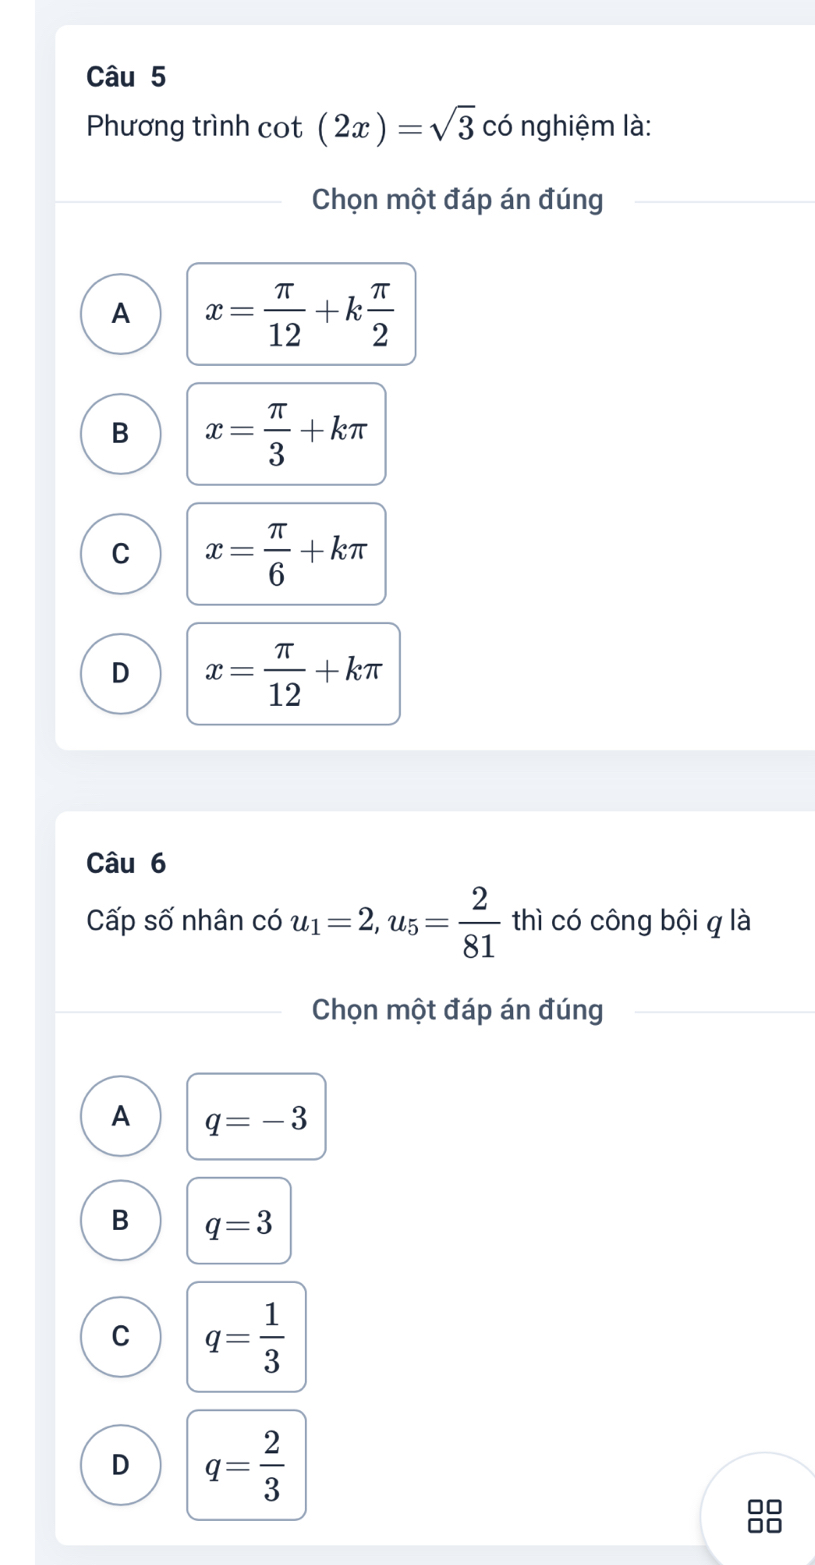Pick circle D for Câu 5
Screen dimensions: 815x1565
[x=120, y=672]
